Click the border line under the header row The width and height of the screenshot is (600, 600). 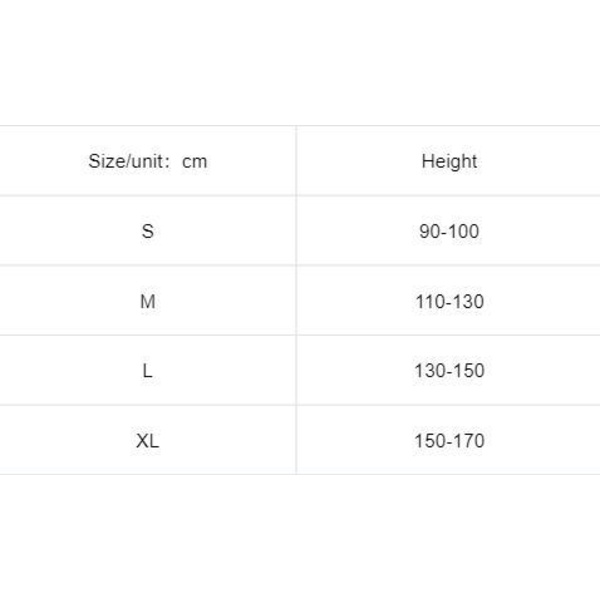[x=300, y=196]
